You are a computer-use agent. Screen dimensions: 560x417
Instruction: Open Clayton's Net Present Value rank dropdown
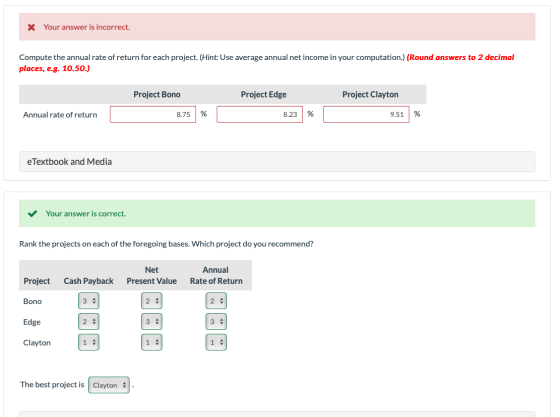pos(152,342)
